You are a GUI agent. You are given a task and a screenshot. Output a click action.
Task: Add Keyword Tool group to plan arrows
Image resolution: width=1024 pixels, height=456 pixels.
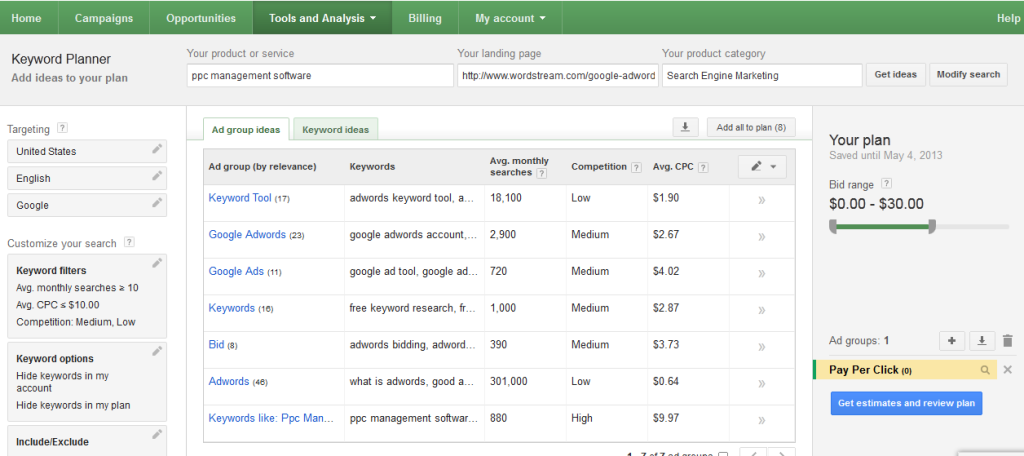click(761, 201)
